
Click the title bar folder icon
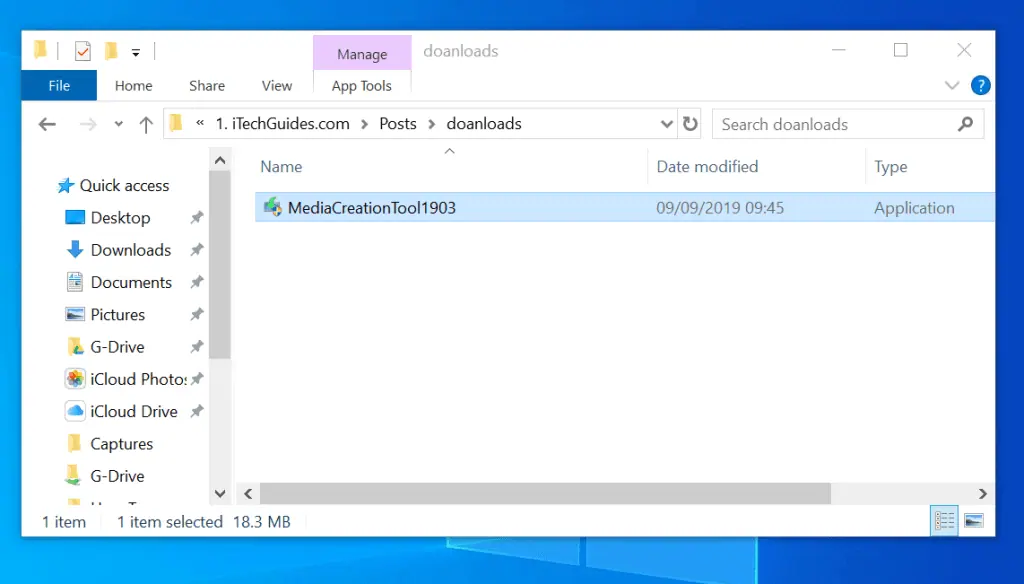pyautogui.click(x=40, y=49)
